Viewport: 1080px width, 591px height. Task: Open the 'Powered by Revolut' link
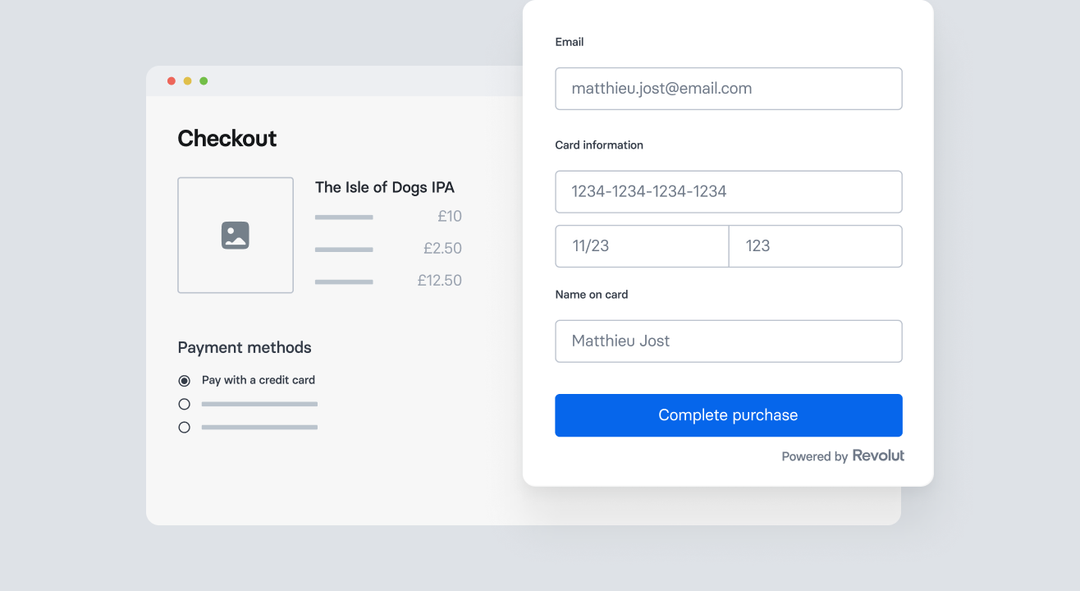click(x=842, y=455)
